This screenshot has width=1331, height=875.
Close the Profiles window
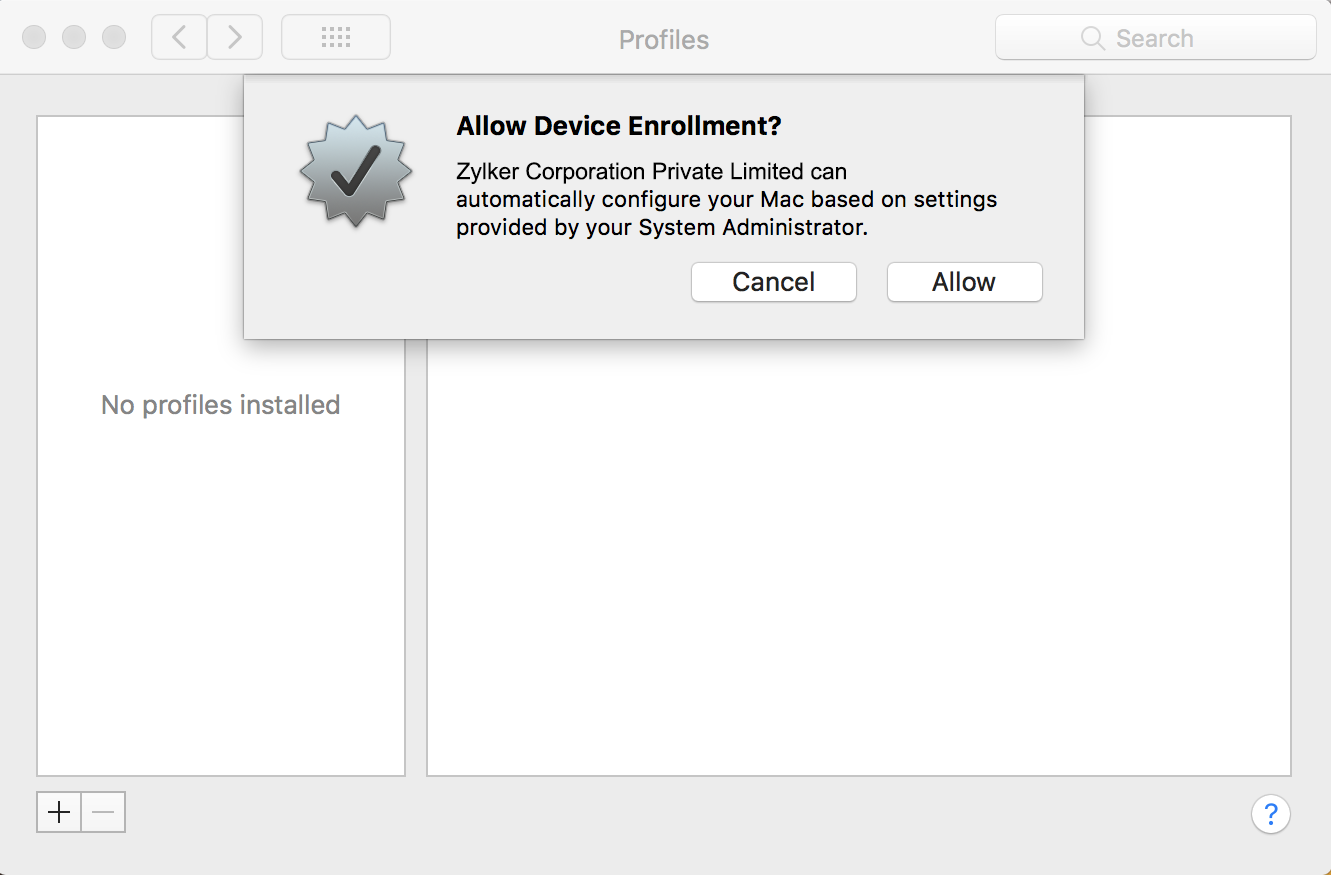point(34,38)
